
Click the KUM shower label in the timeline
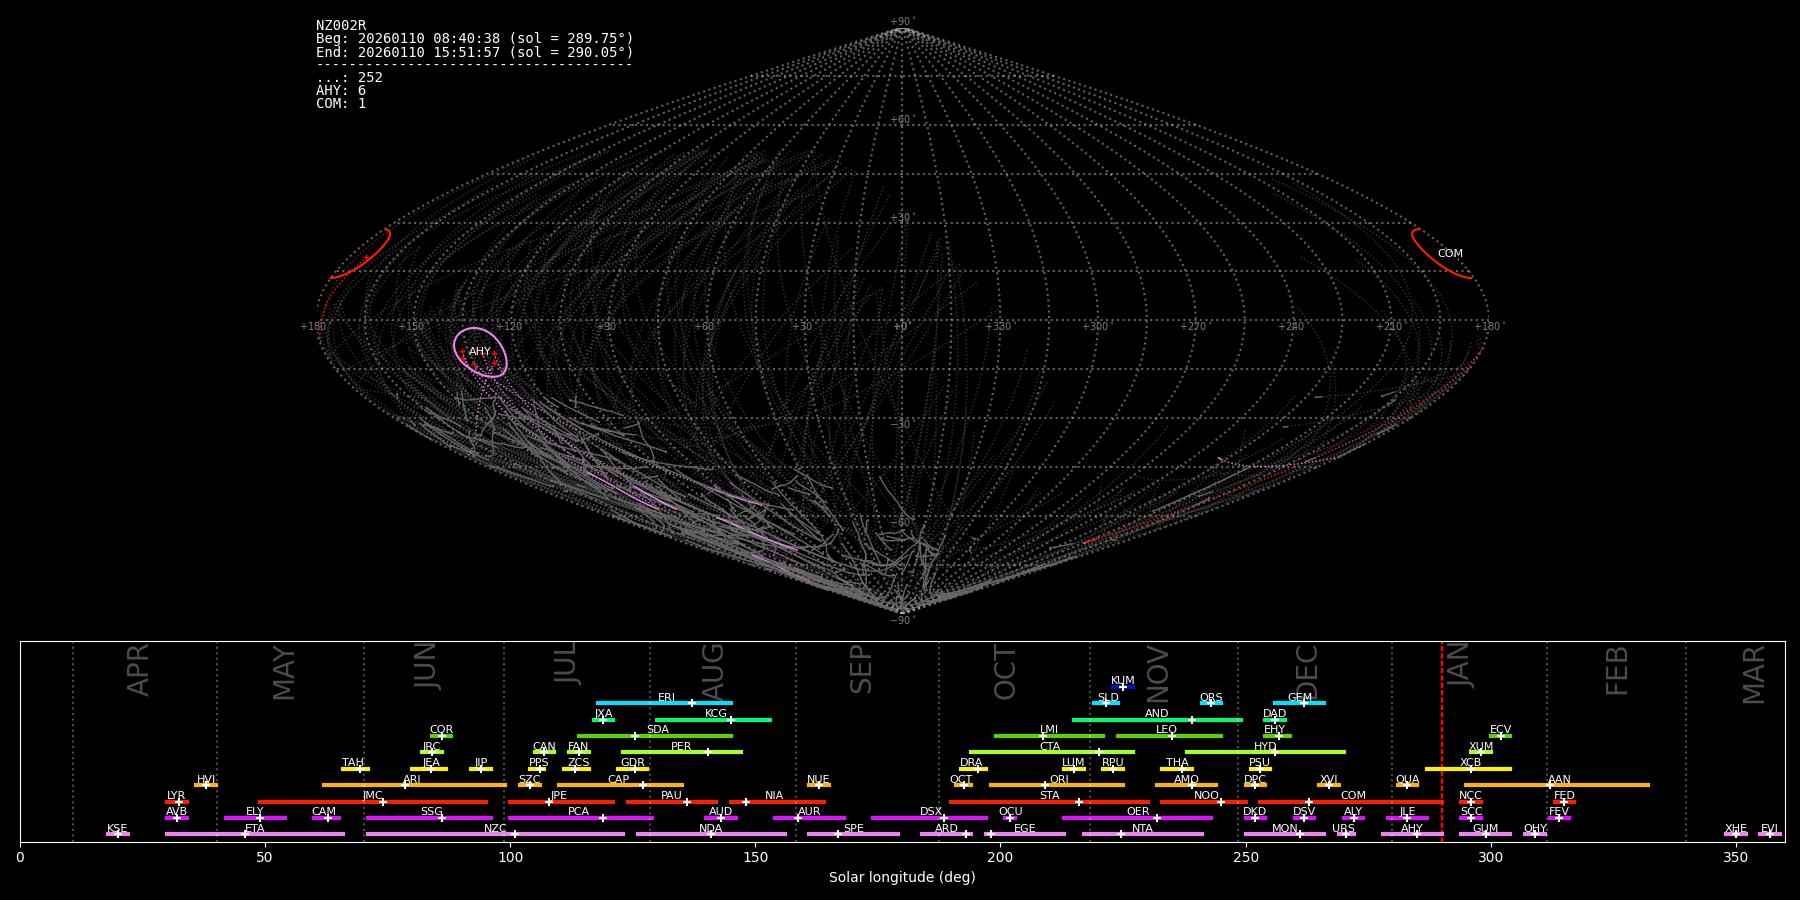pyautogui.click(x=1123, y=681)
